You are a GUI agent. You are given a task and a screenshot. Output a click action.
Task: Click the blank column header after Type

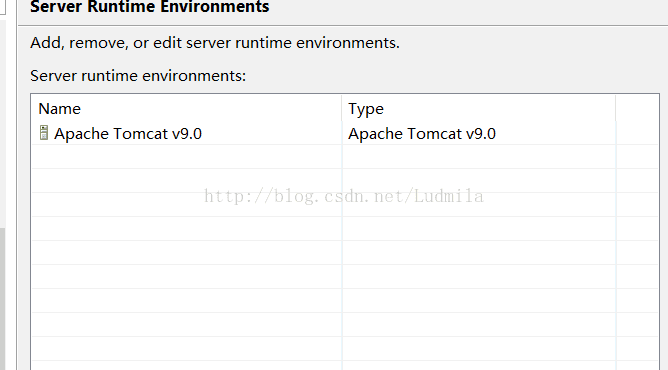637,109
